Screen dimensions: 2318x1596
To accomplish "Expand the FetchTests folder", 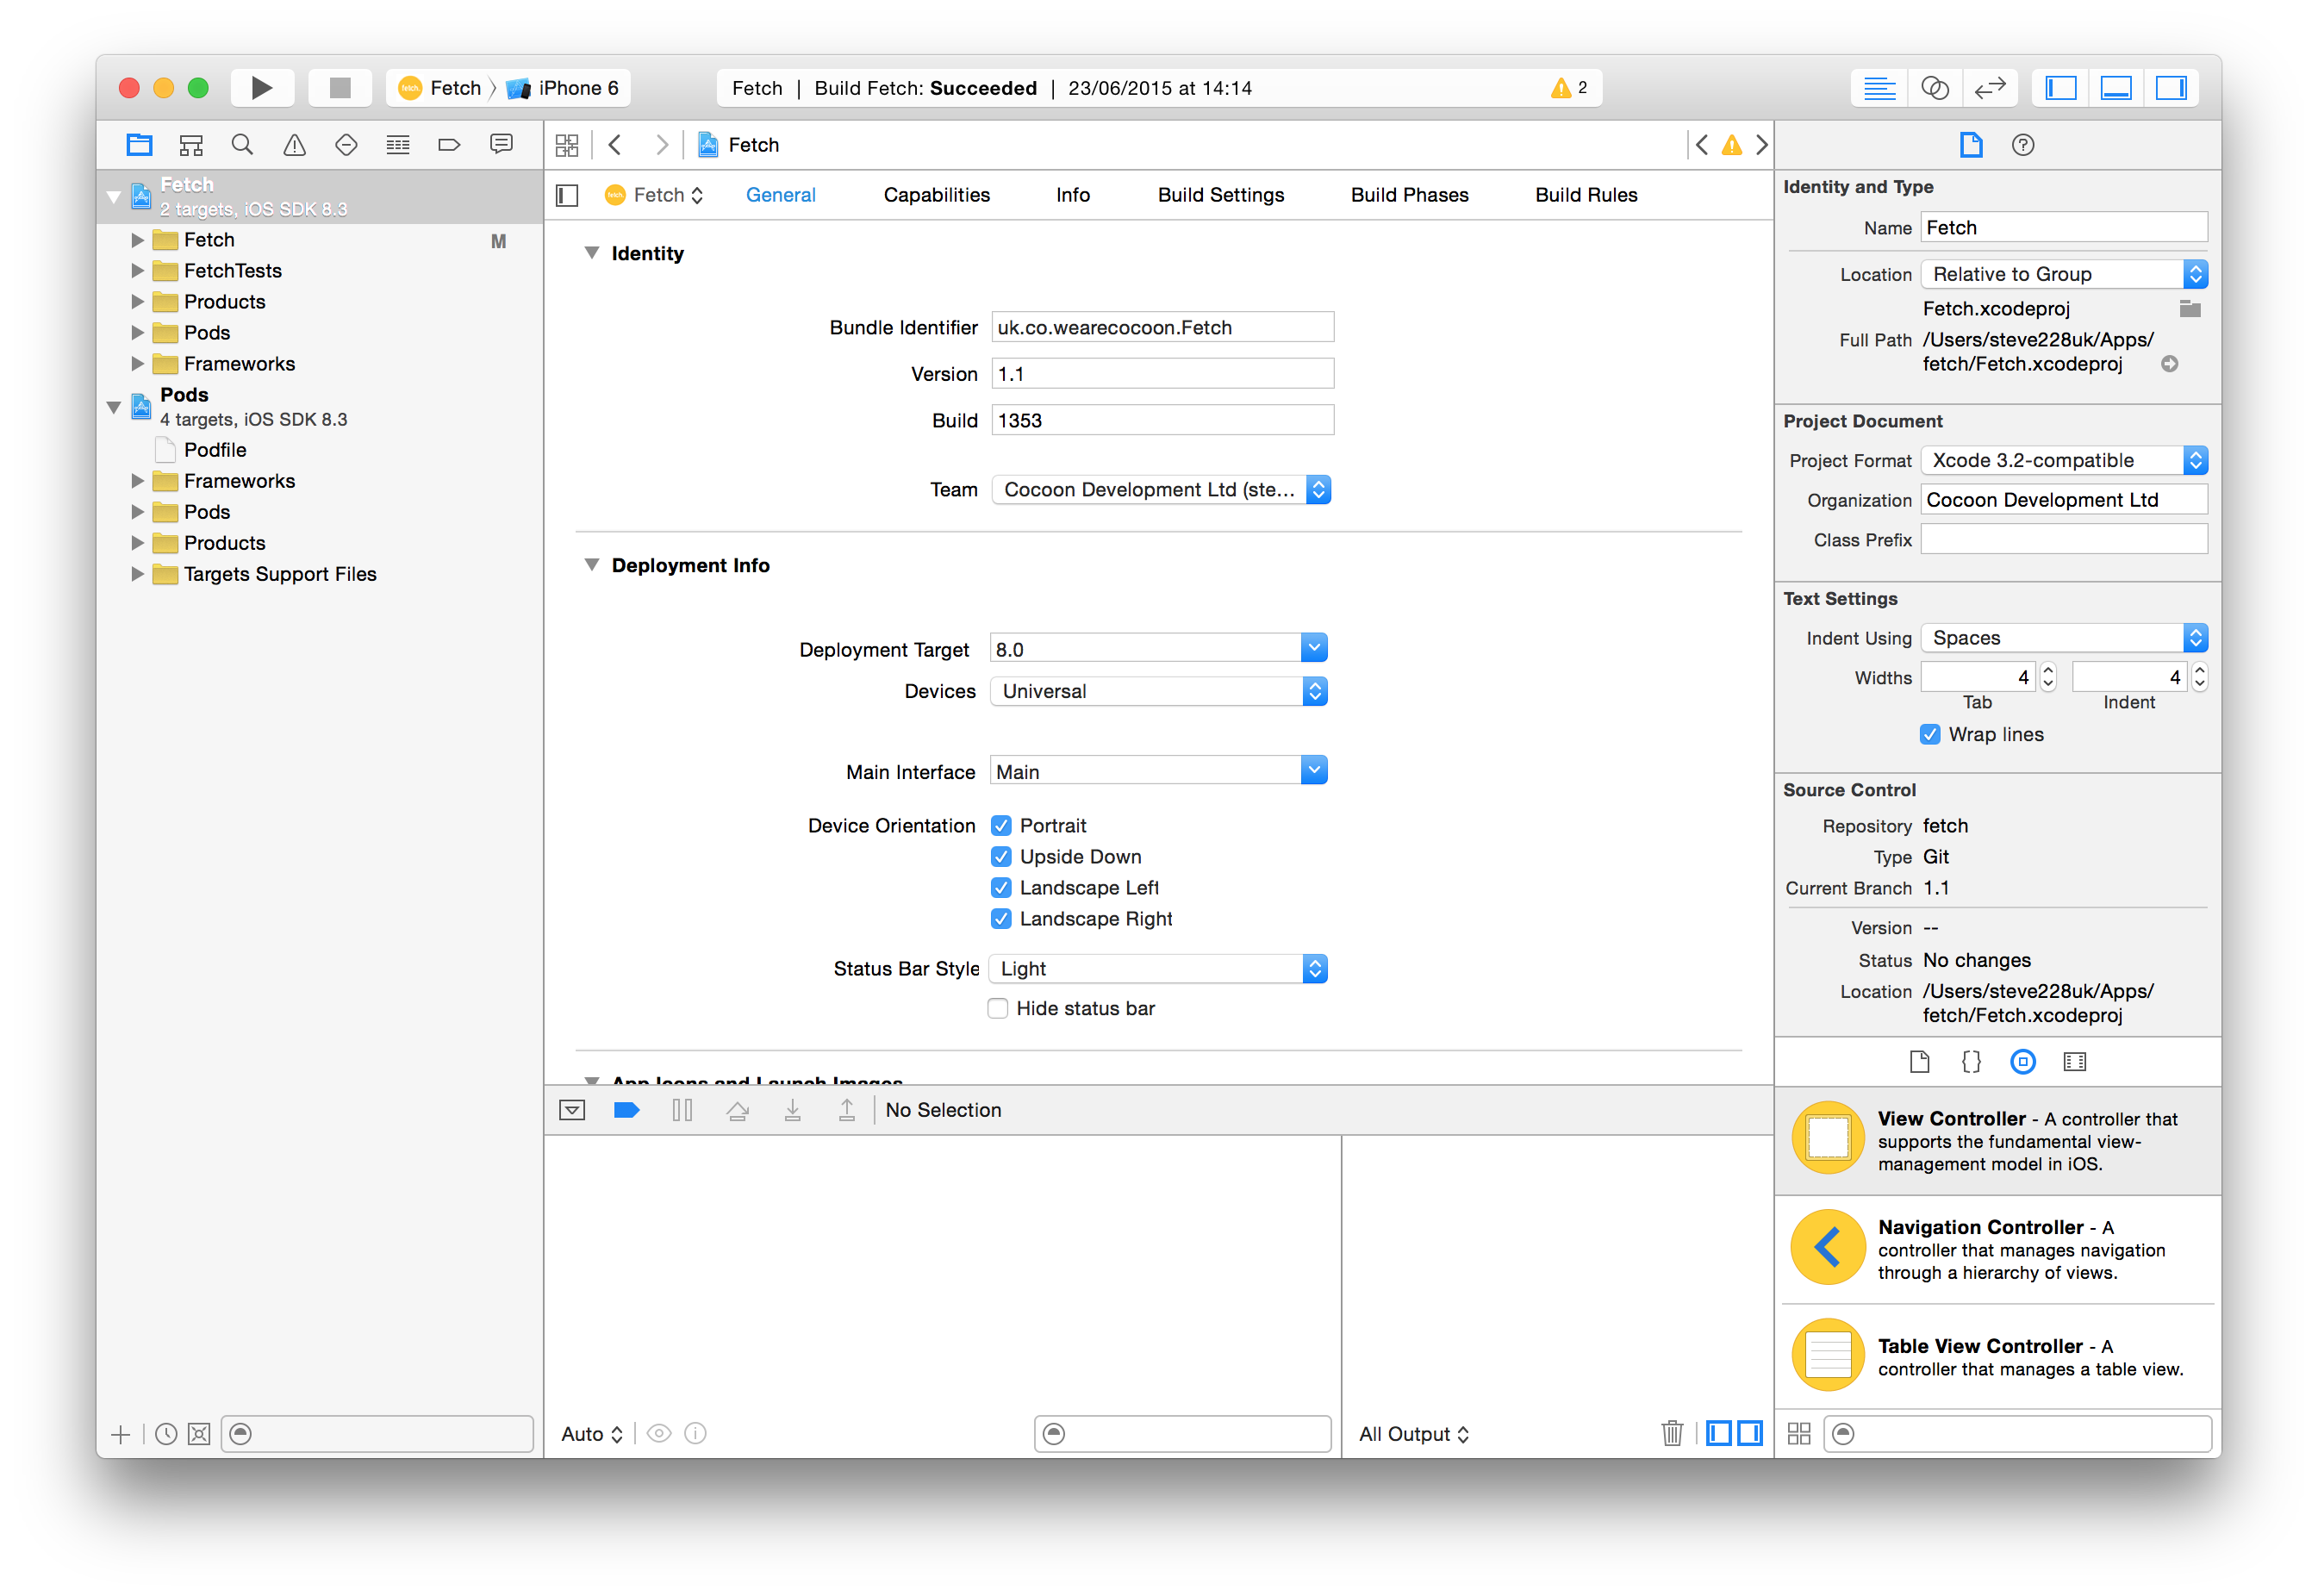I will point(138,271).
